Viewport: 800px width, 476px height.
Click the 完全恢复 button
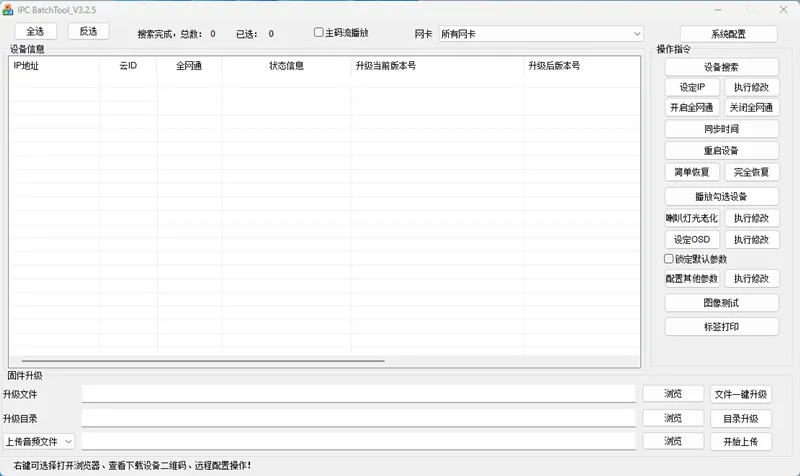click(751, 172)
